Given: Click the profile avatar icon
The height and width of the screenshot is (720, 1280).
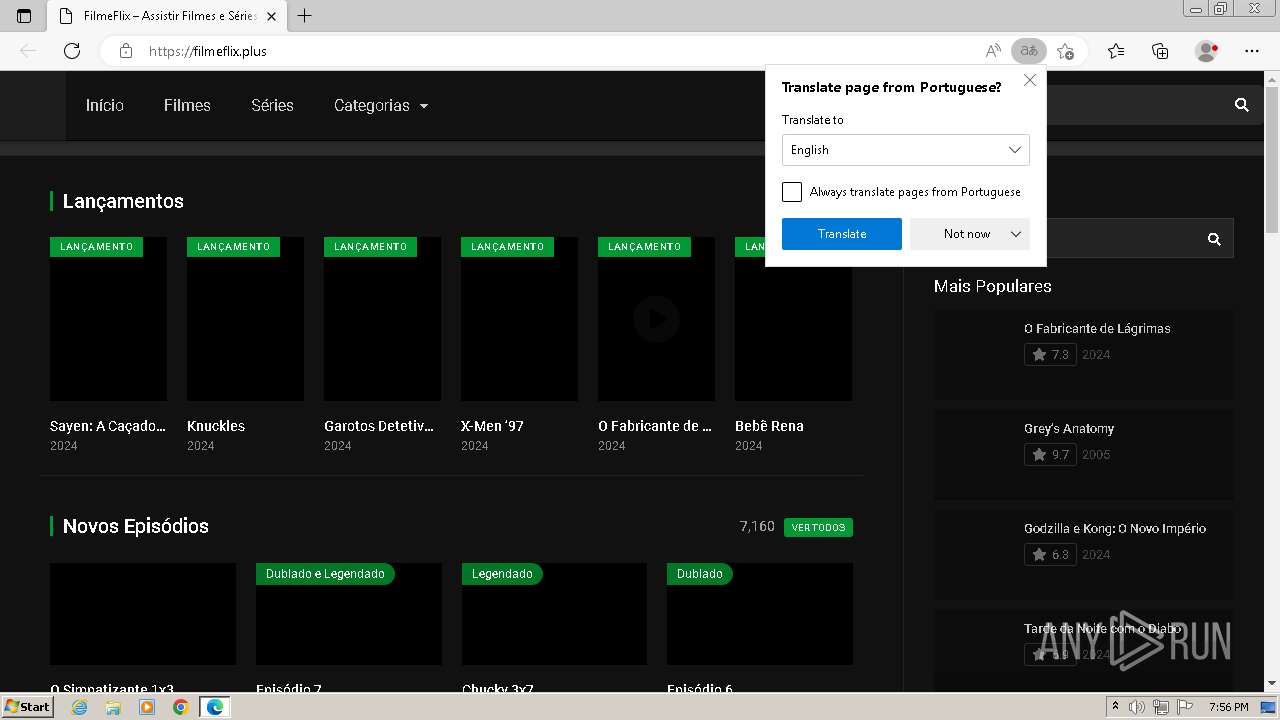Looking at the screenshot, I should point(1207,51).
